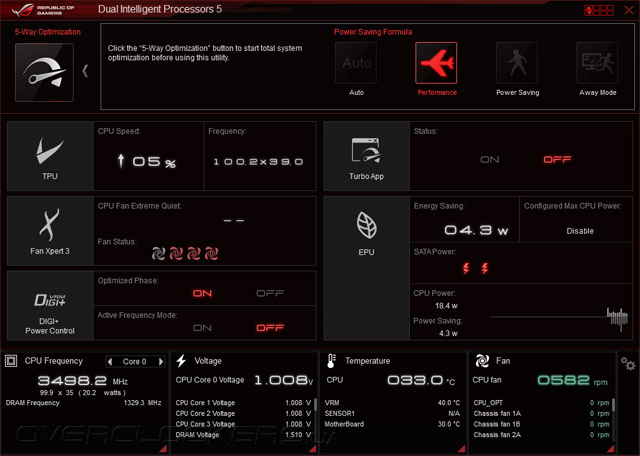Image resolution: width=640 pixels, height=456 pixels.
Task: Click the Temperature thermometer icon
Action: (331, 361)
